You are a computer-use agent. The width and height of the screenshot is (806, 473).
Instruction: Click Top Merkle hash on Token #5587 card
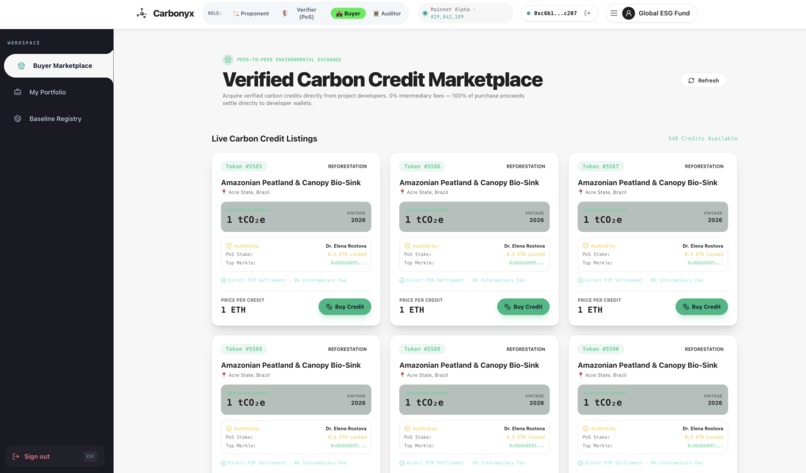[x=705, y=263]
